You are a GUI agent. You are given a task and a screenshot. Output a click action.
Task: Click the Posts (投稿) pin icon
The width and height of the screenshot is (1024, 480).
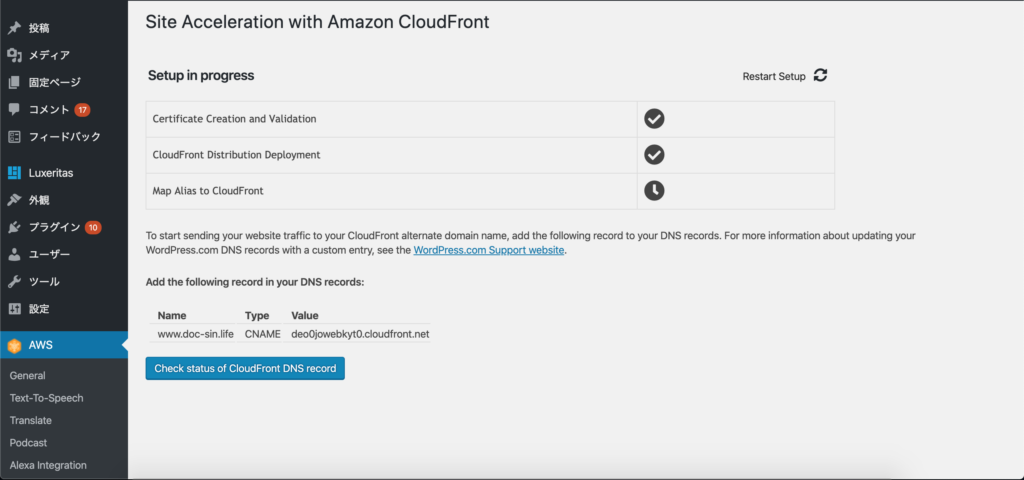pos(14,28)
